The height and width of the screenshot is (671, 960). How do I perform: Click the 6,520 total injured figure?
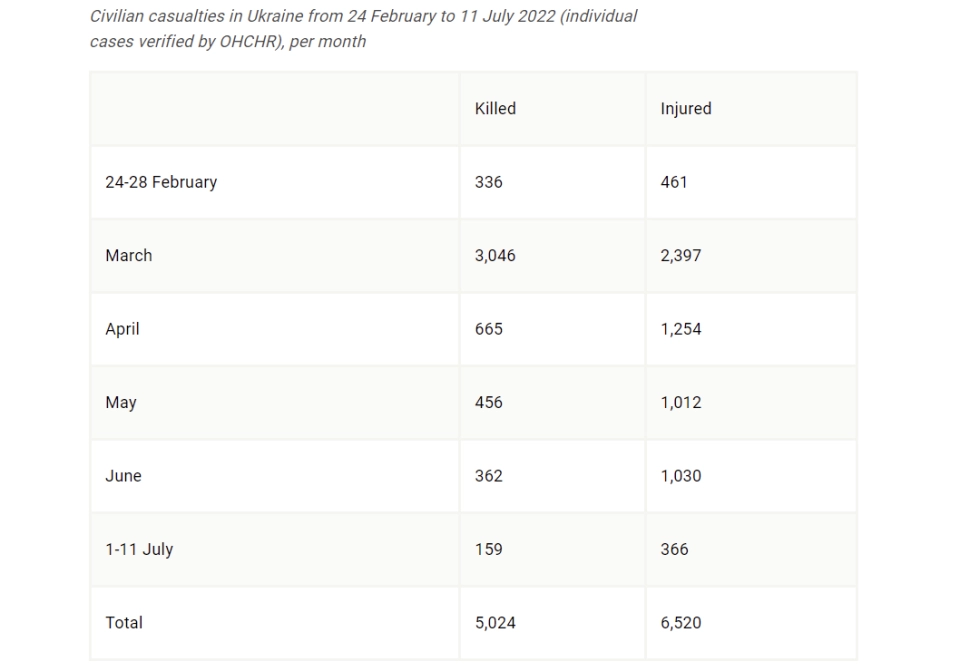[681, 623]
